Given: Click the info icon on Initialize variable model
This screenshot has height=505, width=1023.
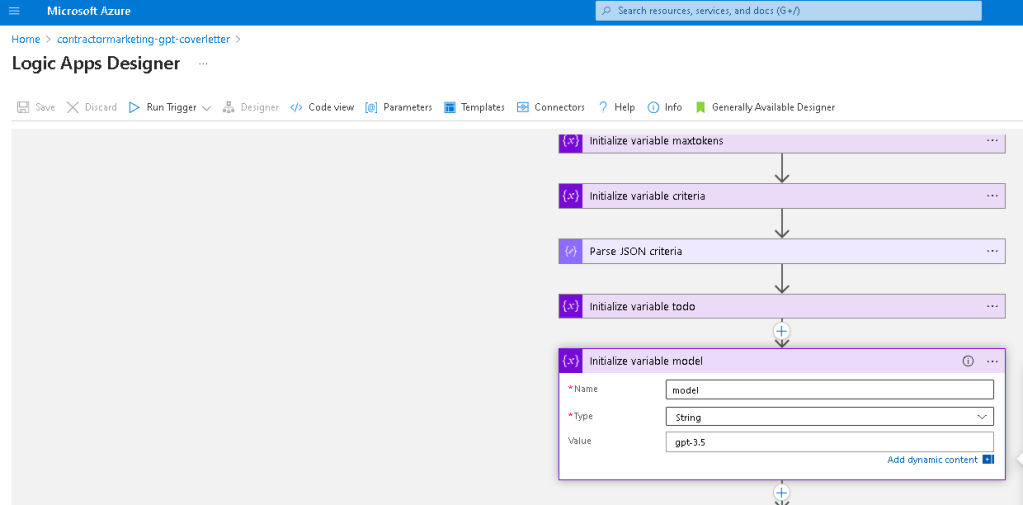Looking at the screenshot, I should [x=968, y=361].
